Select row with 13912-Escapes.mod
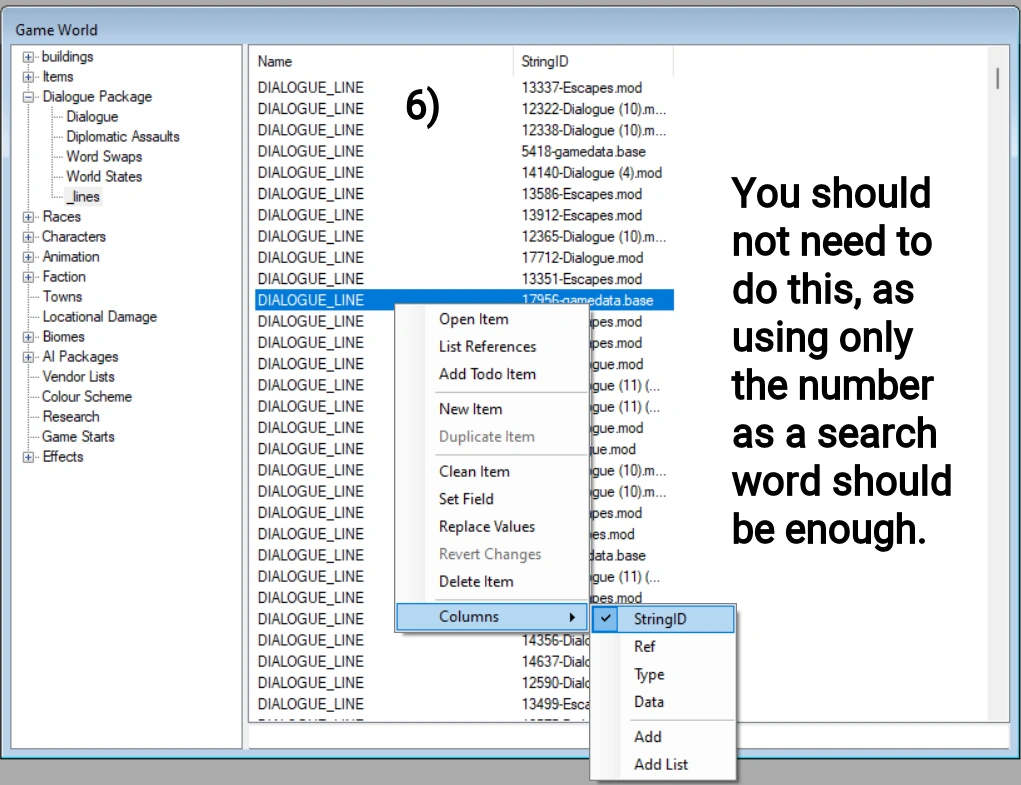The height and width of the screenshot is (785, 1021). 464,215
